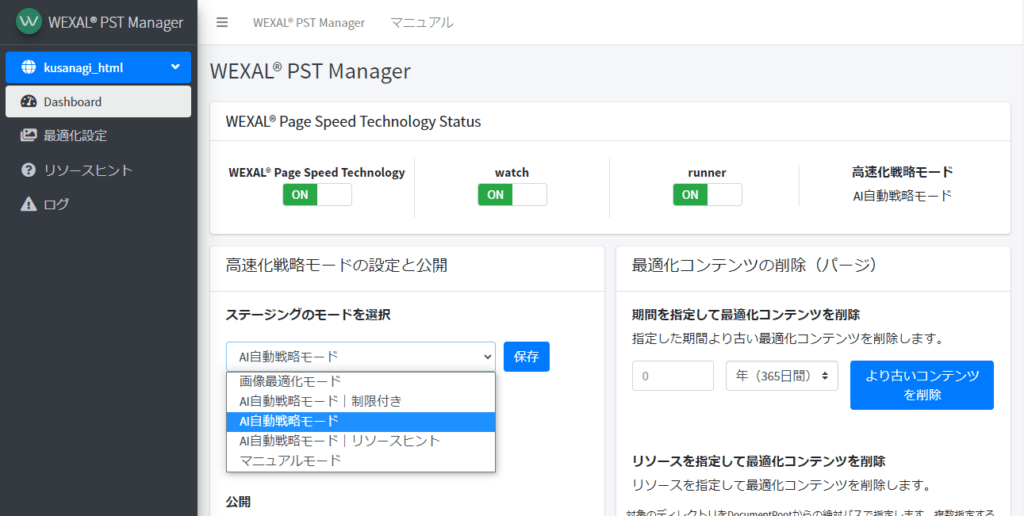This screenshot has width=1024, height=516.
Task: Toggle the WEXAL Page Speed Technology switch
Action: (x=317, y=195)
